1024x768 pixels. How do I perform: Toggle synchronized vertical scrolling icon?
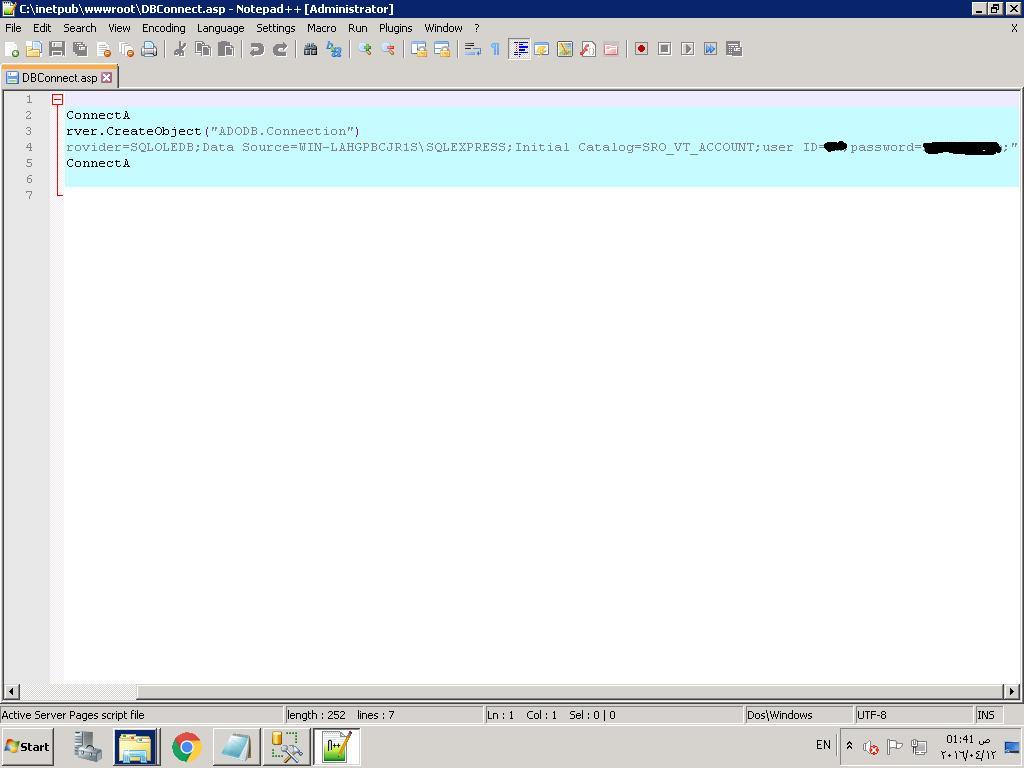pyautogui.click(x=419, y=49)
